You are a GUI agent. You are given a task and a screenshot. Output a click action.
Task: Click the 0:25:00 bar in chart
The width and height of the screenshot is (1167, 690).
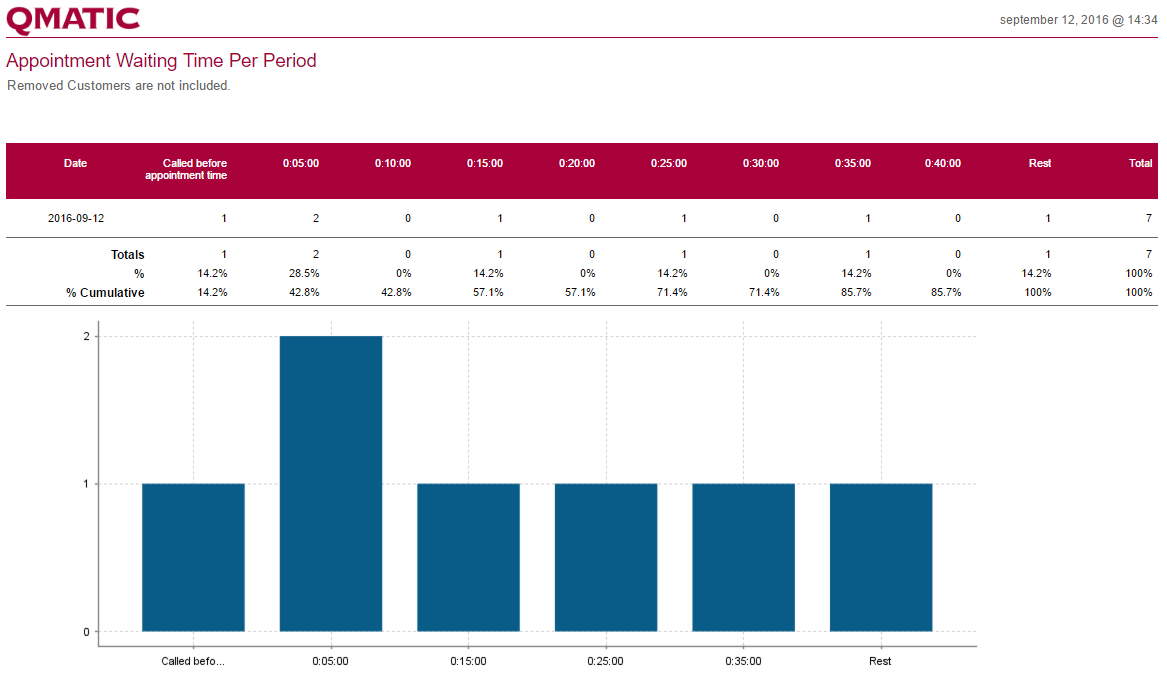[606, 557]
